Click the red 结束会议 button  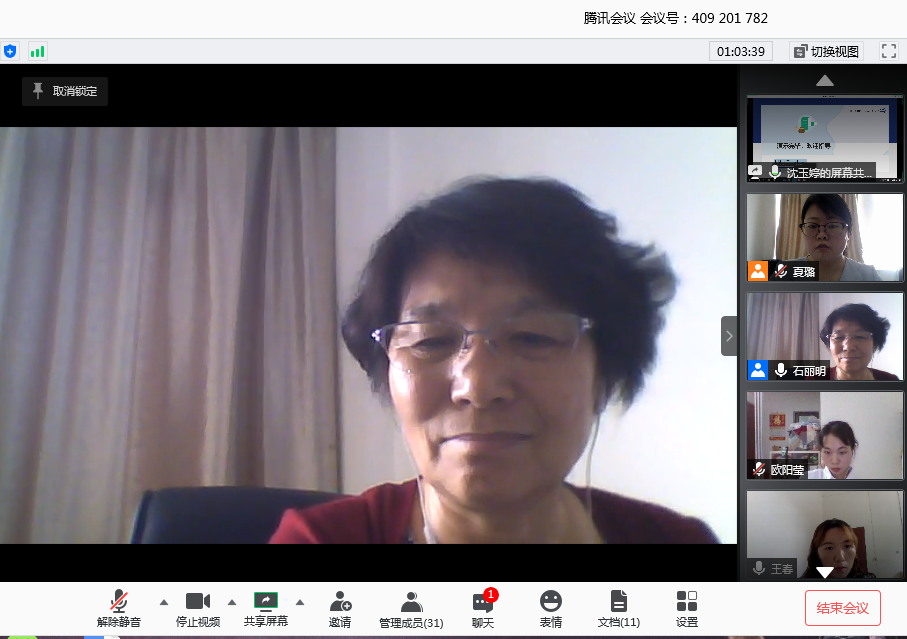pos(842,608)
